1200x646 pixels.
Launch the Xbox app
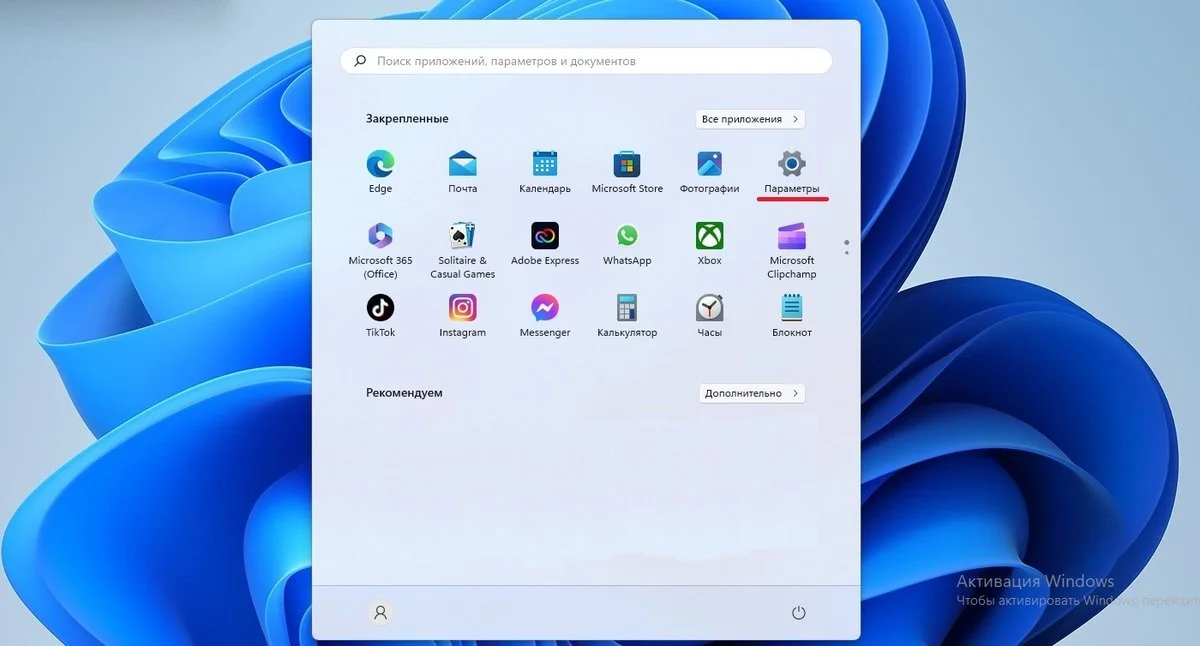709,244
